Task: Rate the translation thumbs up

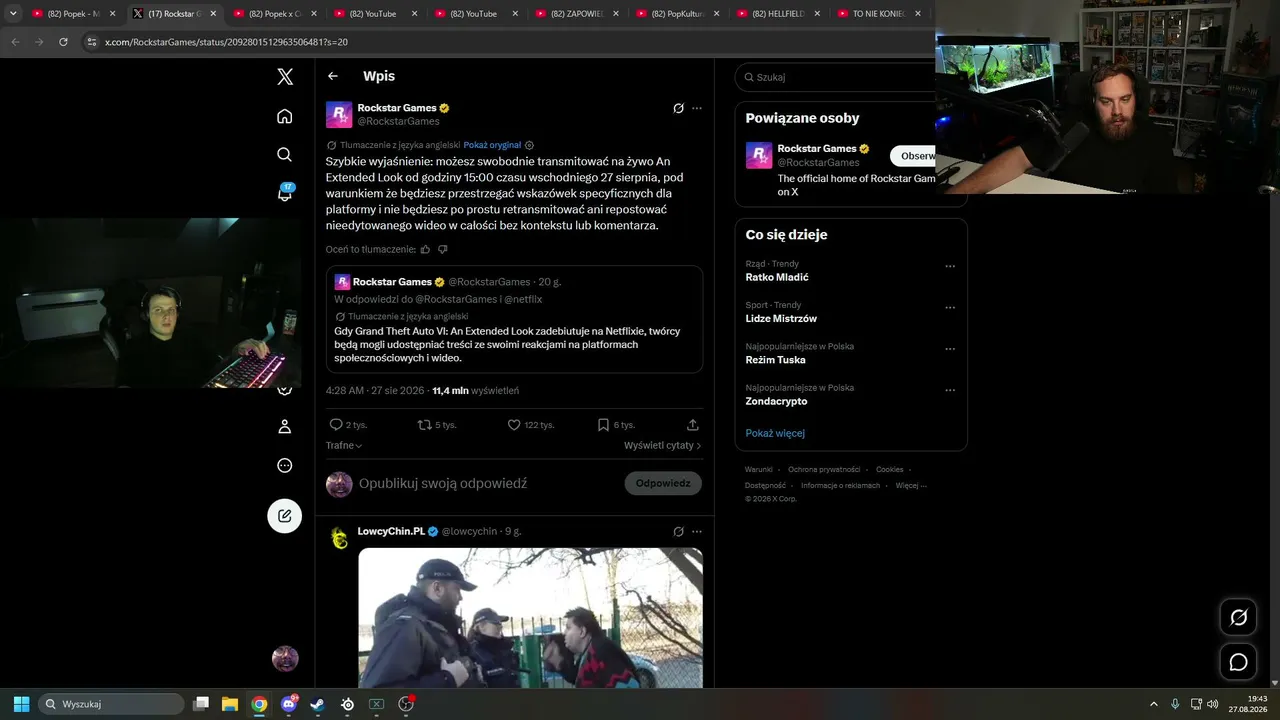Action: (x=425, y=249)
